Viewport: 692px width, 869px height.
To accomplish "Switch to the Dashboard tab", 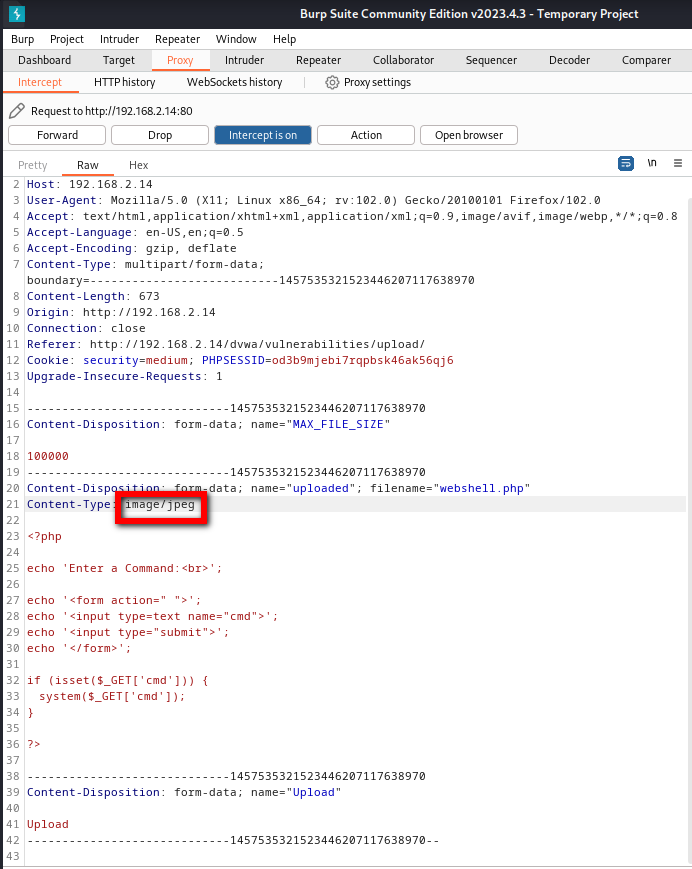I will coord(44,60).
